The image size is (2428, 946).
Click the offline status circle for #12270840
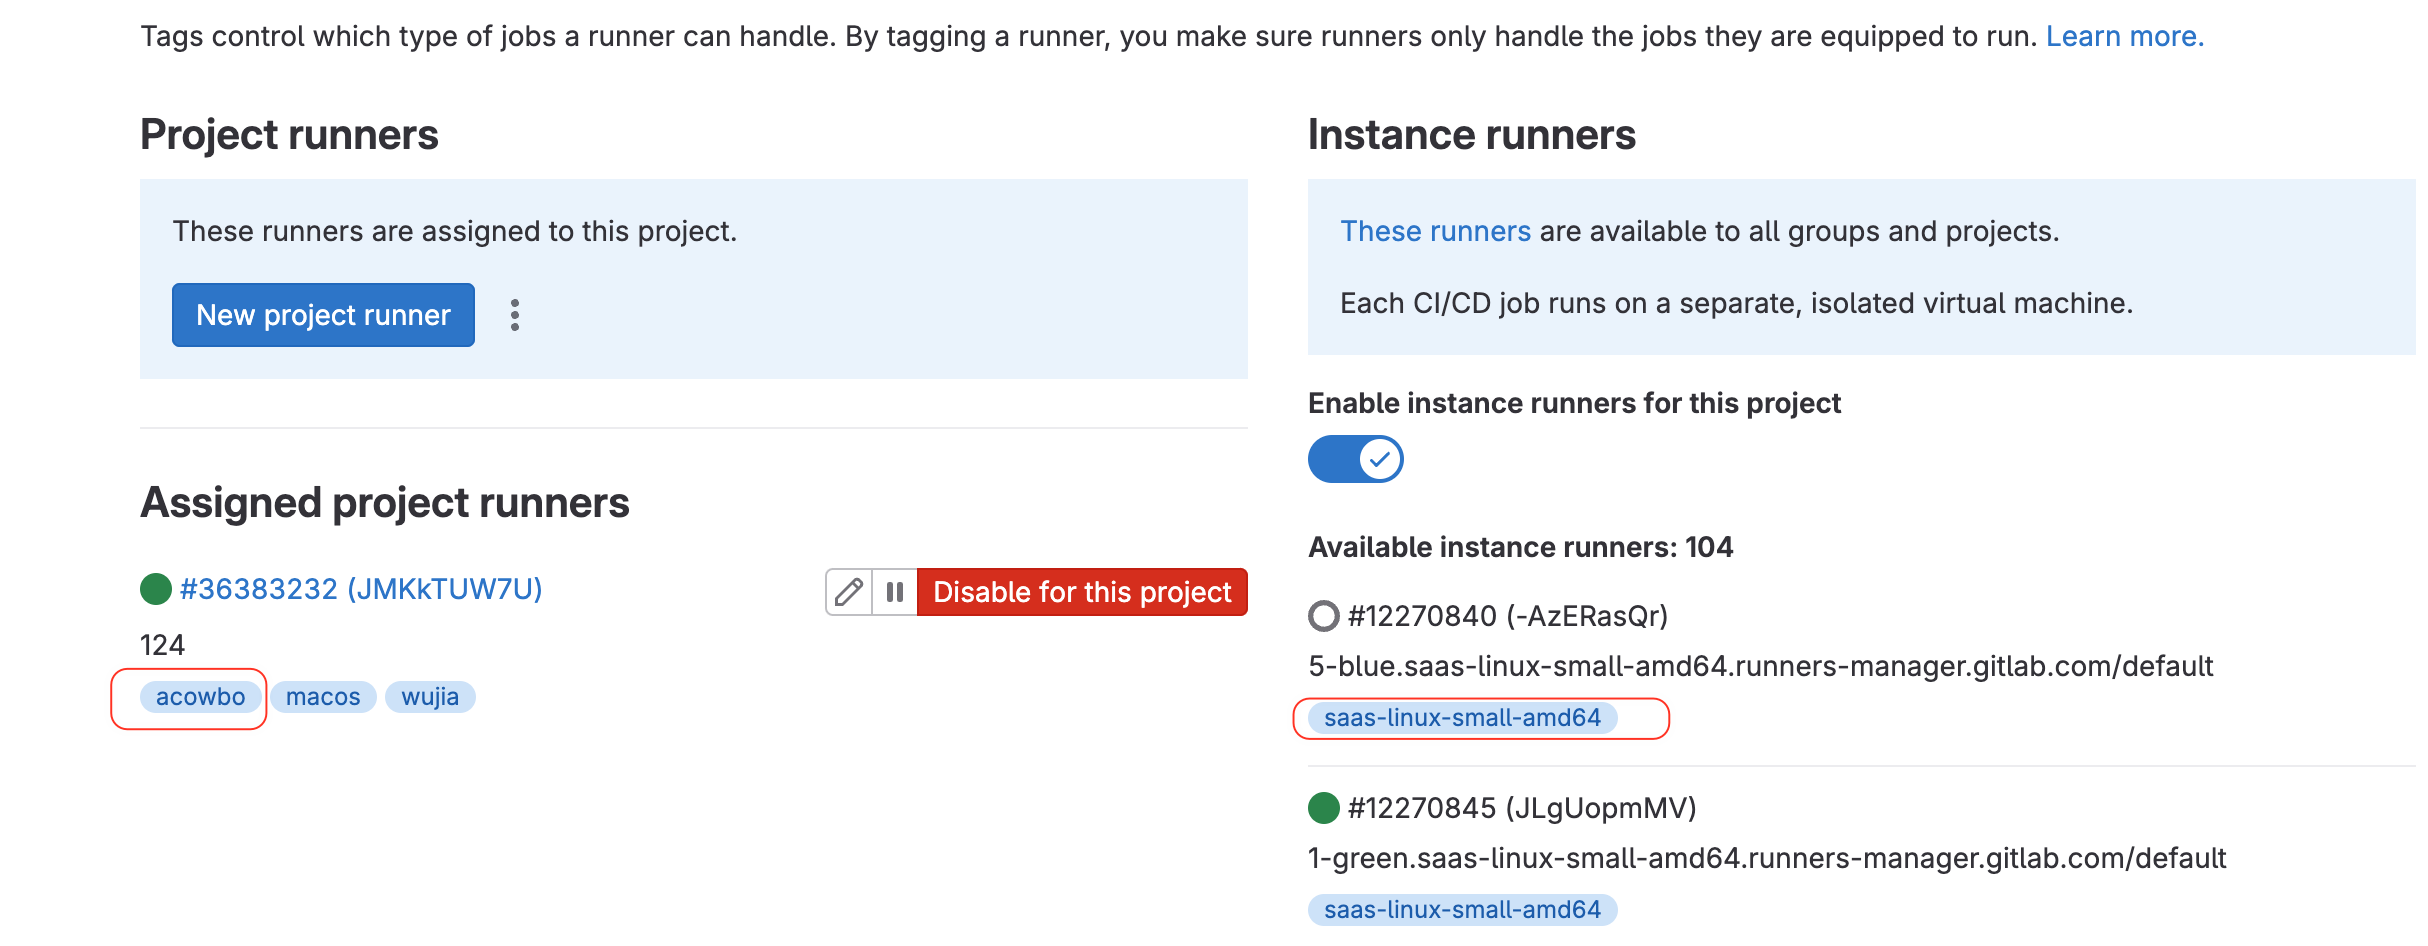[1324, 616]
